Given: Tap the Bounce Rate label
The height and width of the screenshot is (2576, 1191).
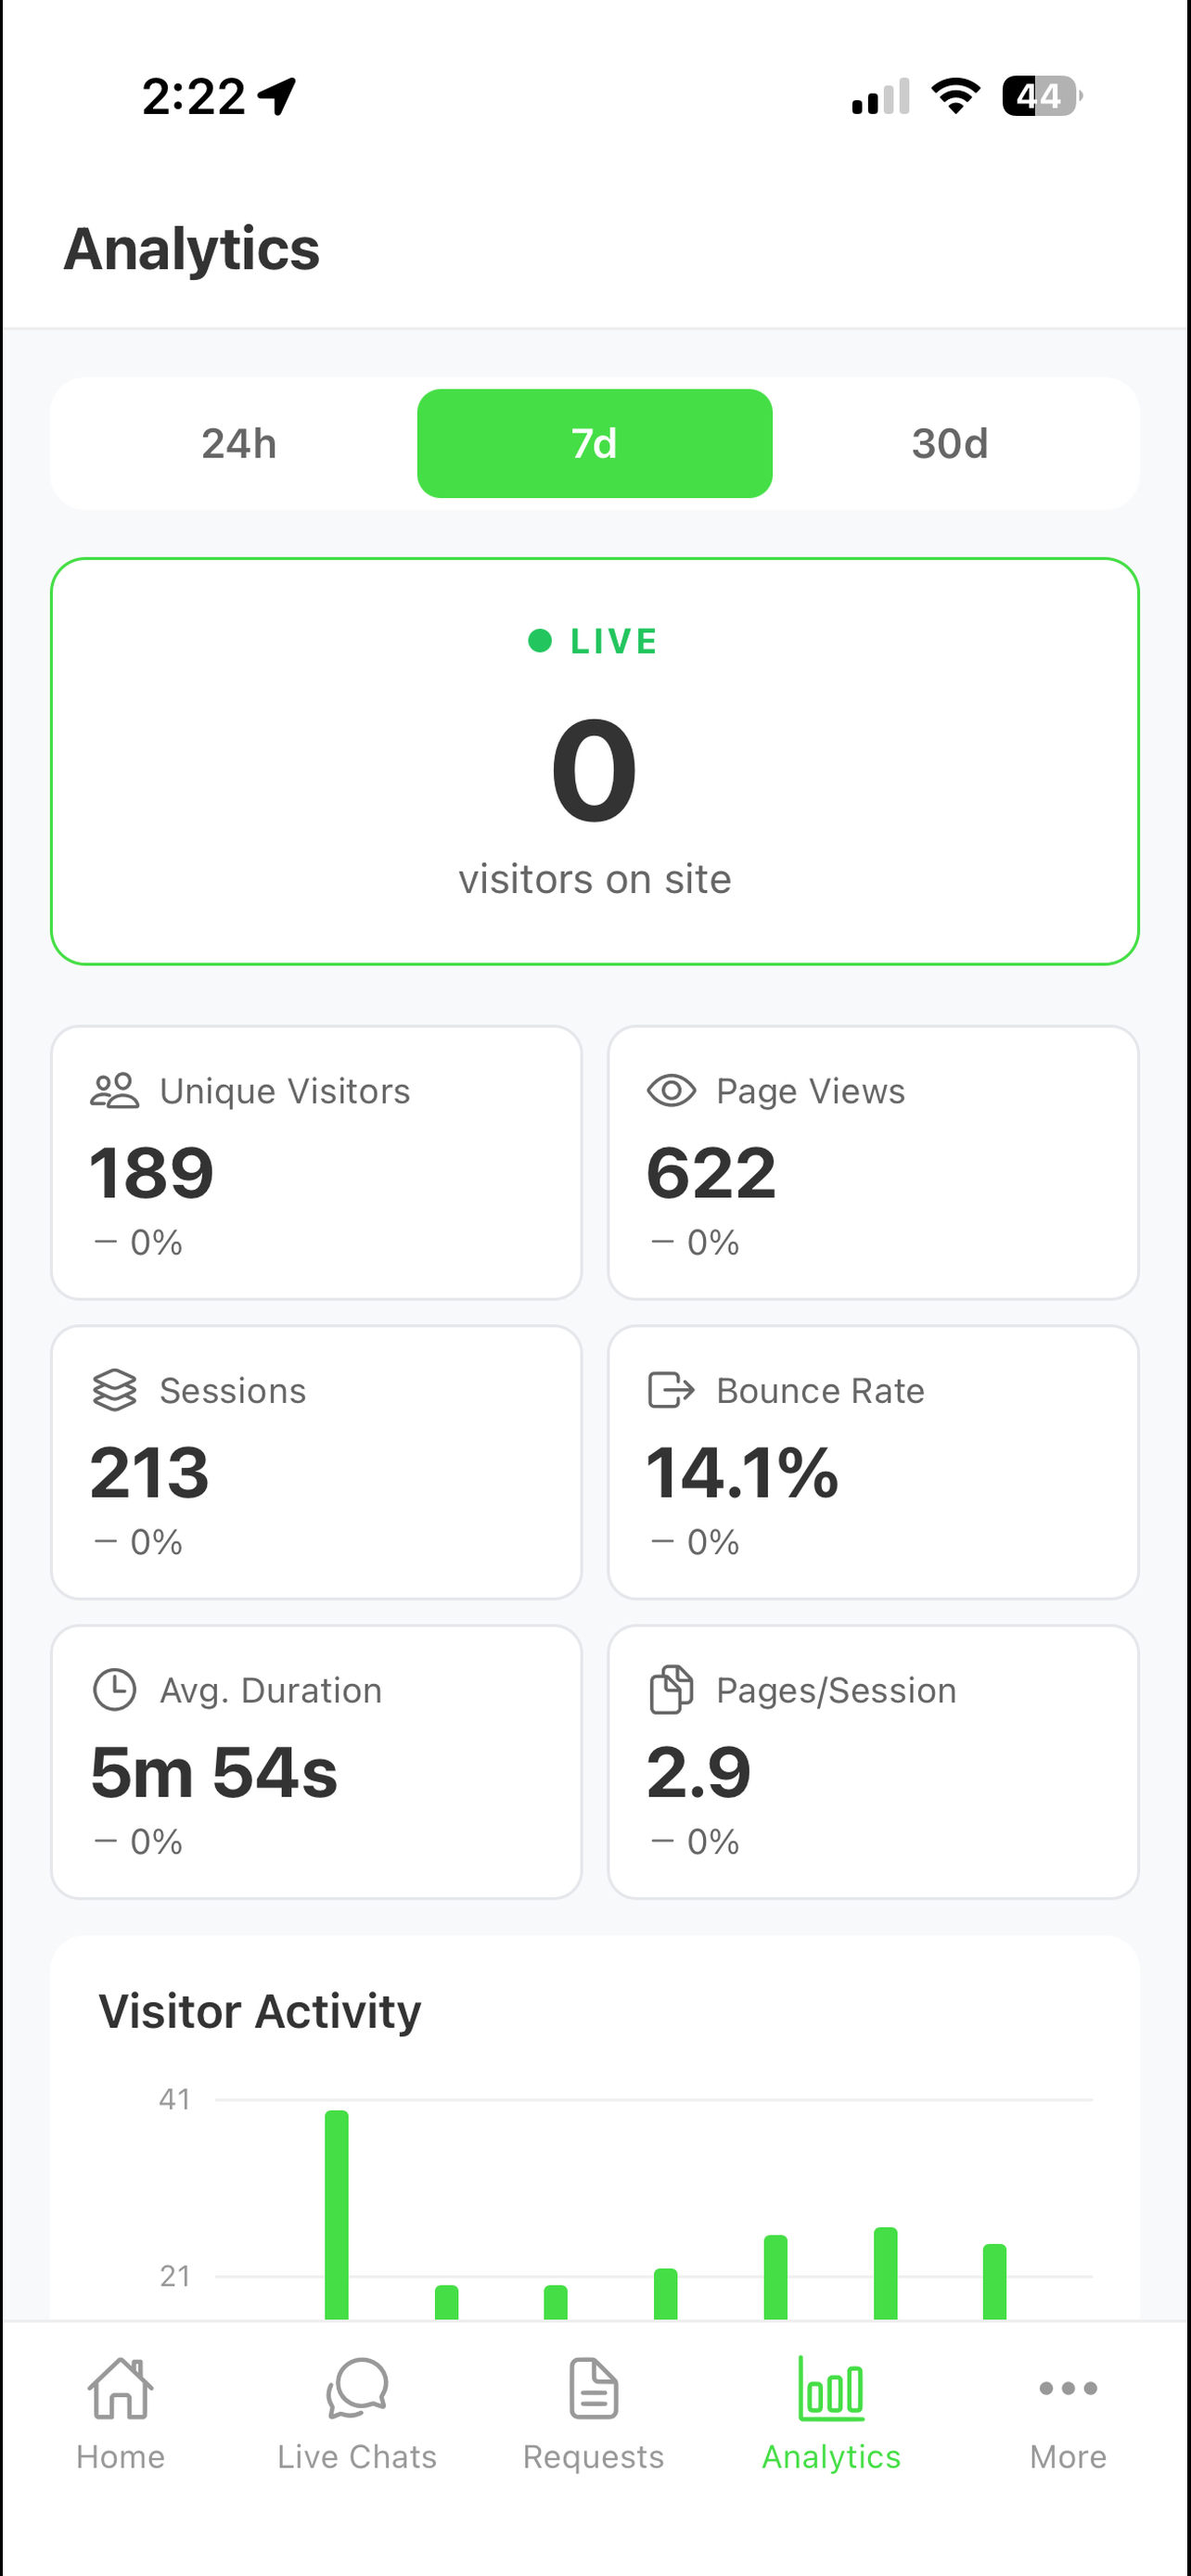Looking at the screenshot, I should (821, 1390).
